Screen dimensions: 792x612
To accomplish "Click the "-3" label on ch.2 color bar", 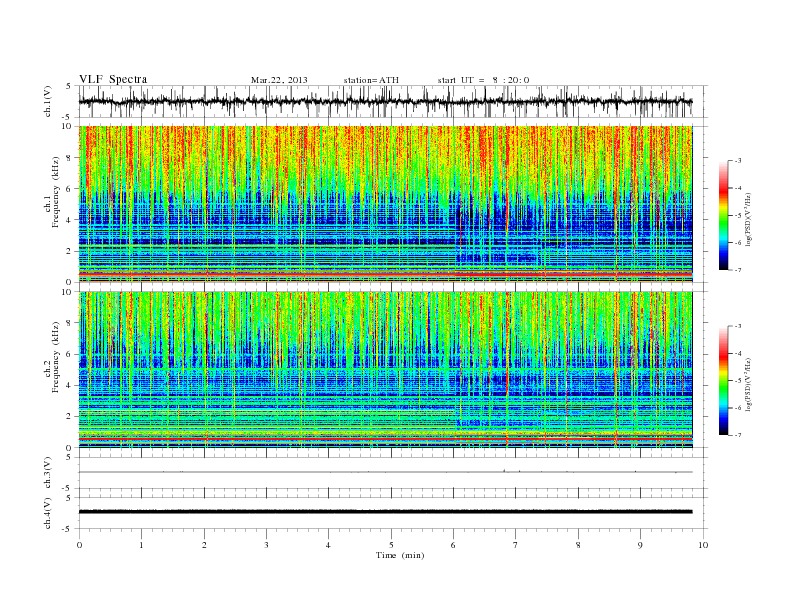I will pyautogui.click(x=738, y=326).
